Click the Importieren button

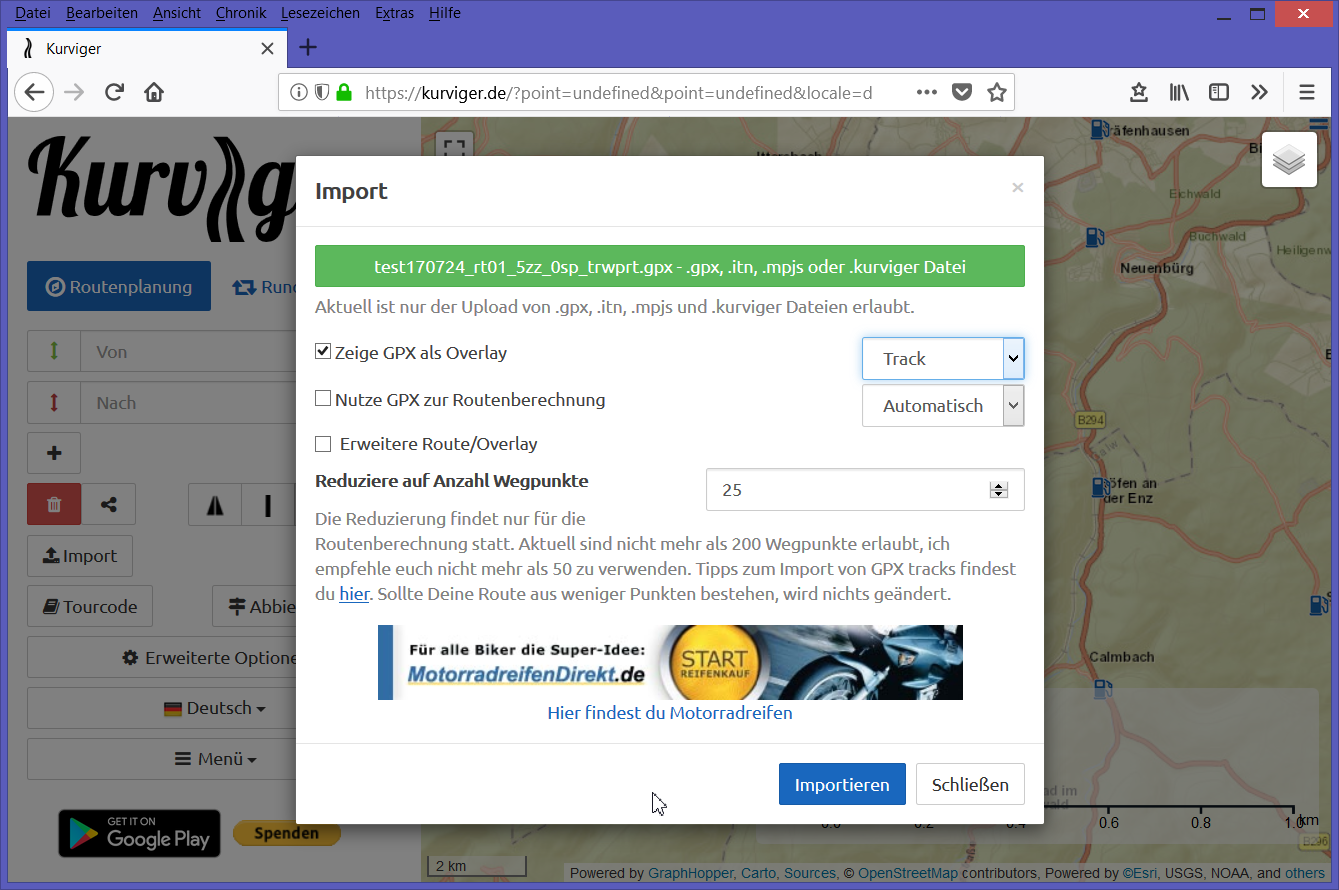click(x=842, y=784)
